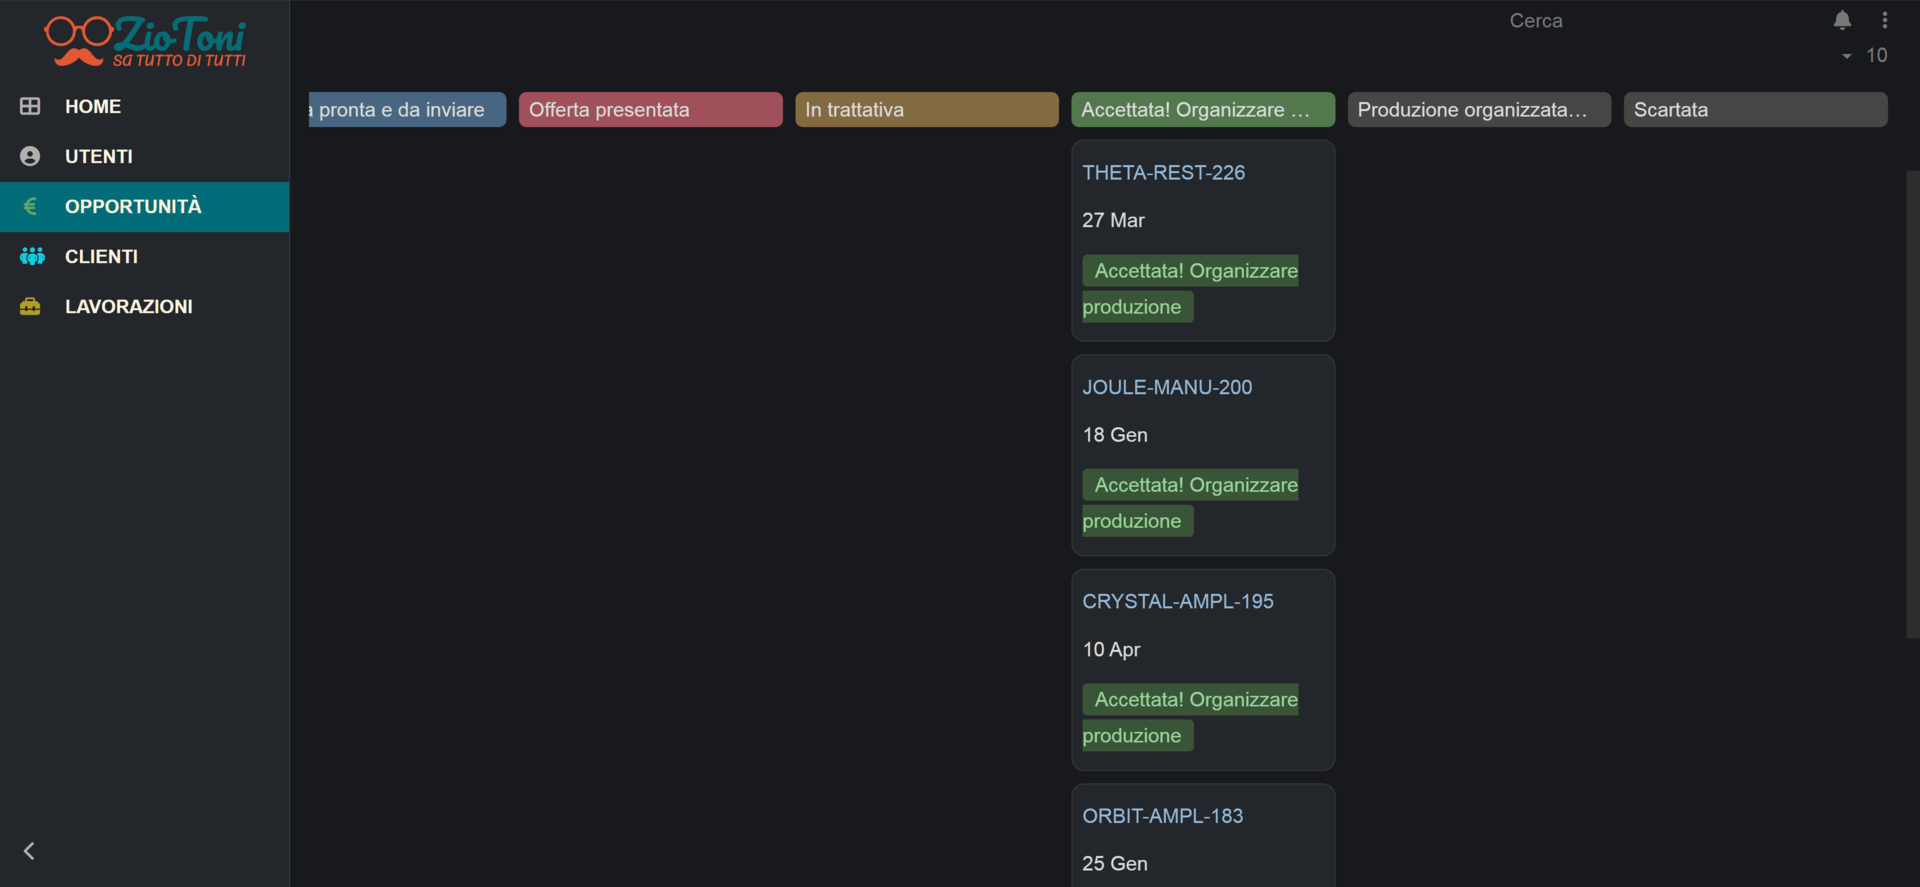This screenshot has width=1920, height=887.
Task: Open the JOULE-MANU-200 opportunity
Action: click(1167, 387)
